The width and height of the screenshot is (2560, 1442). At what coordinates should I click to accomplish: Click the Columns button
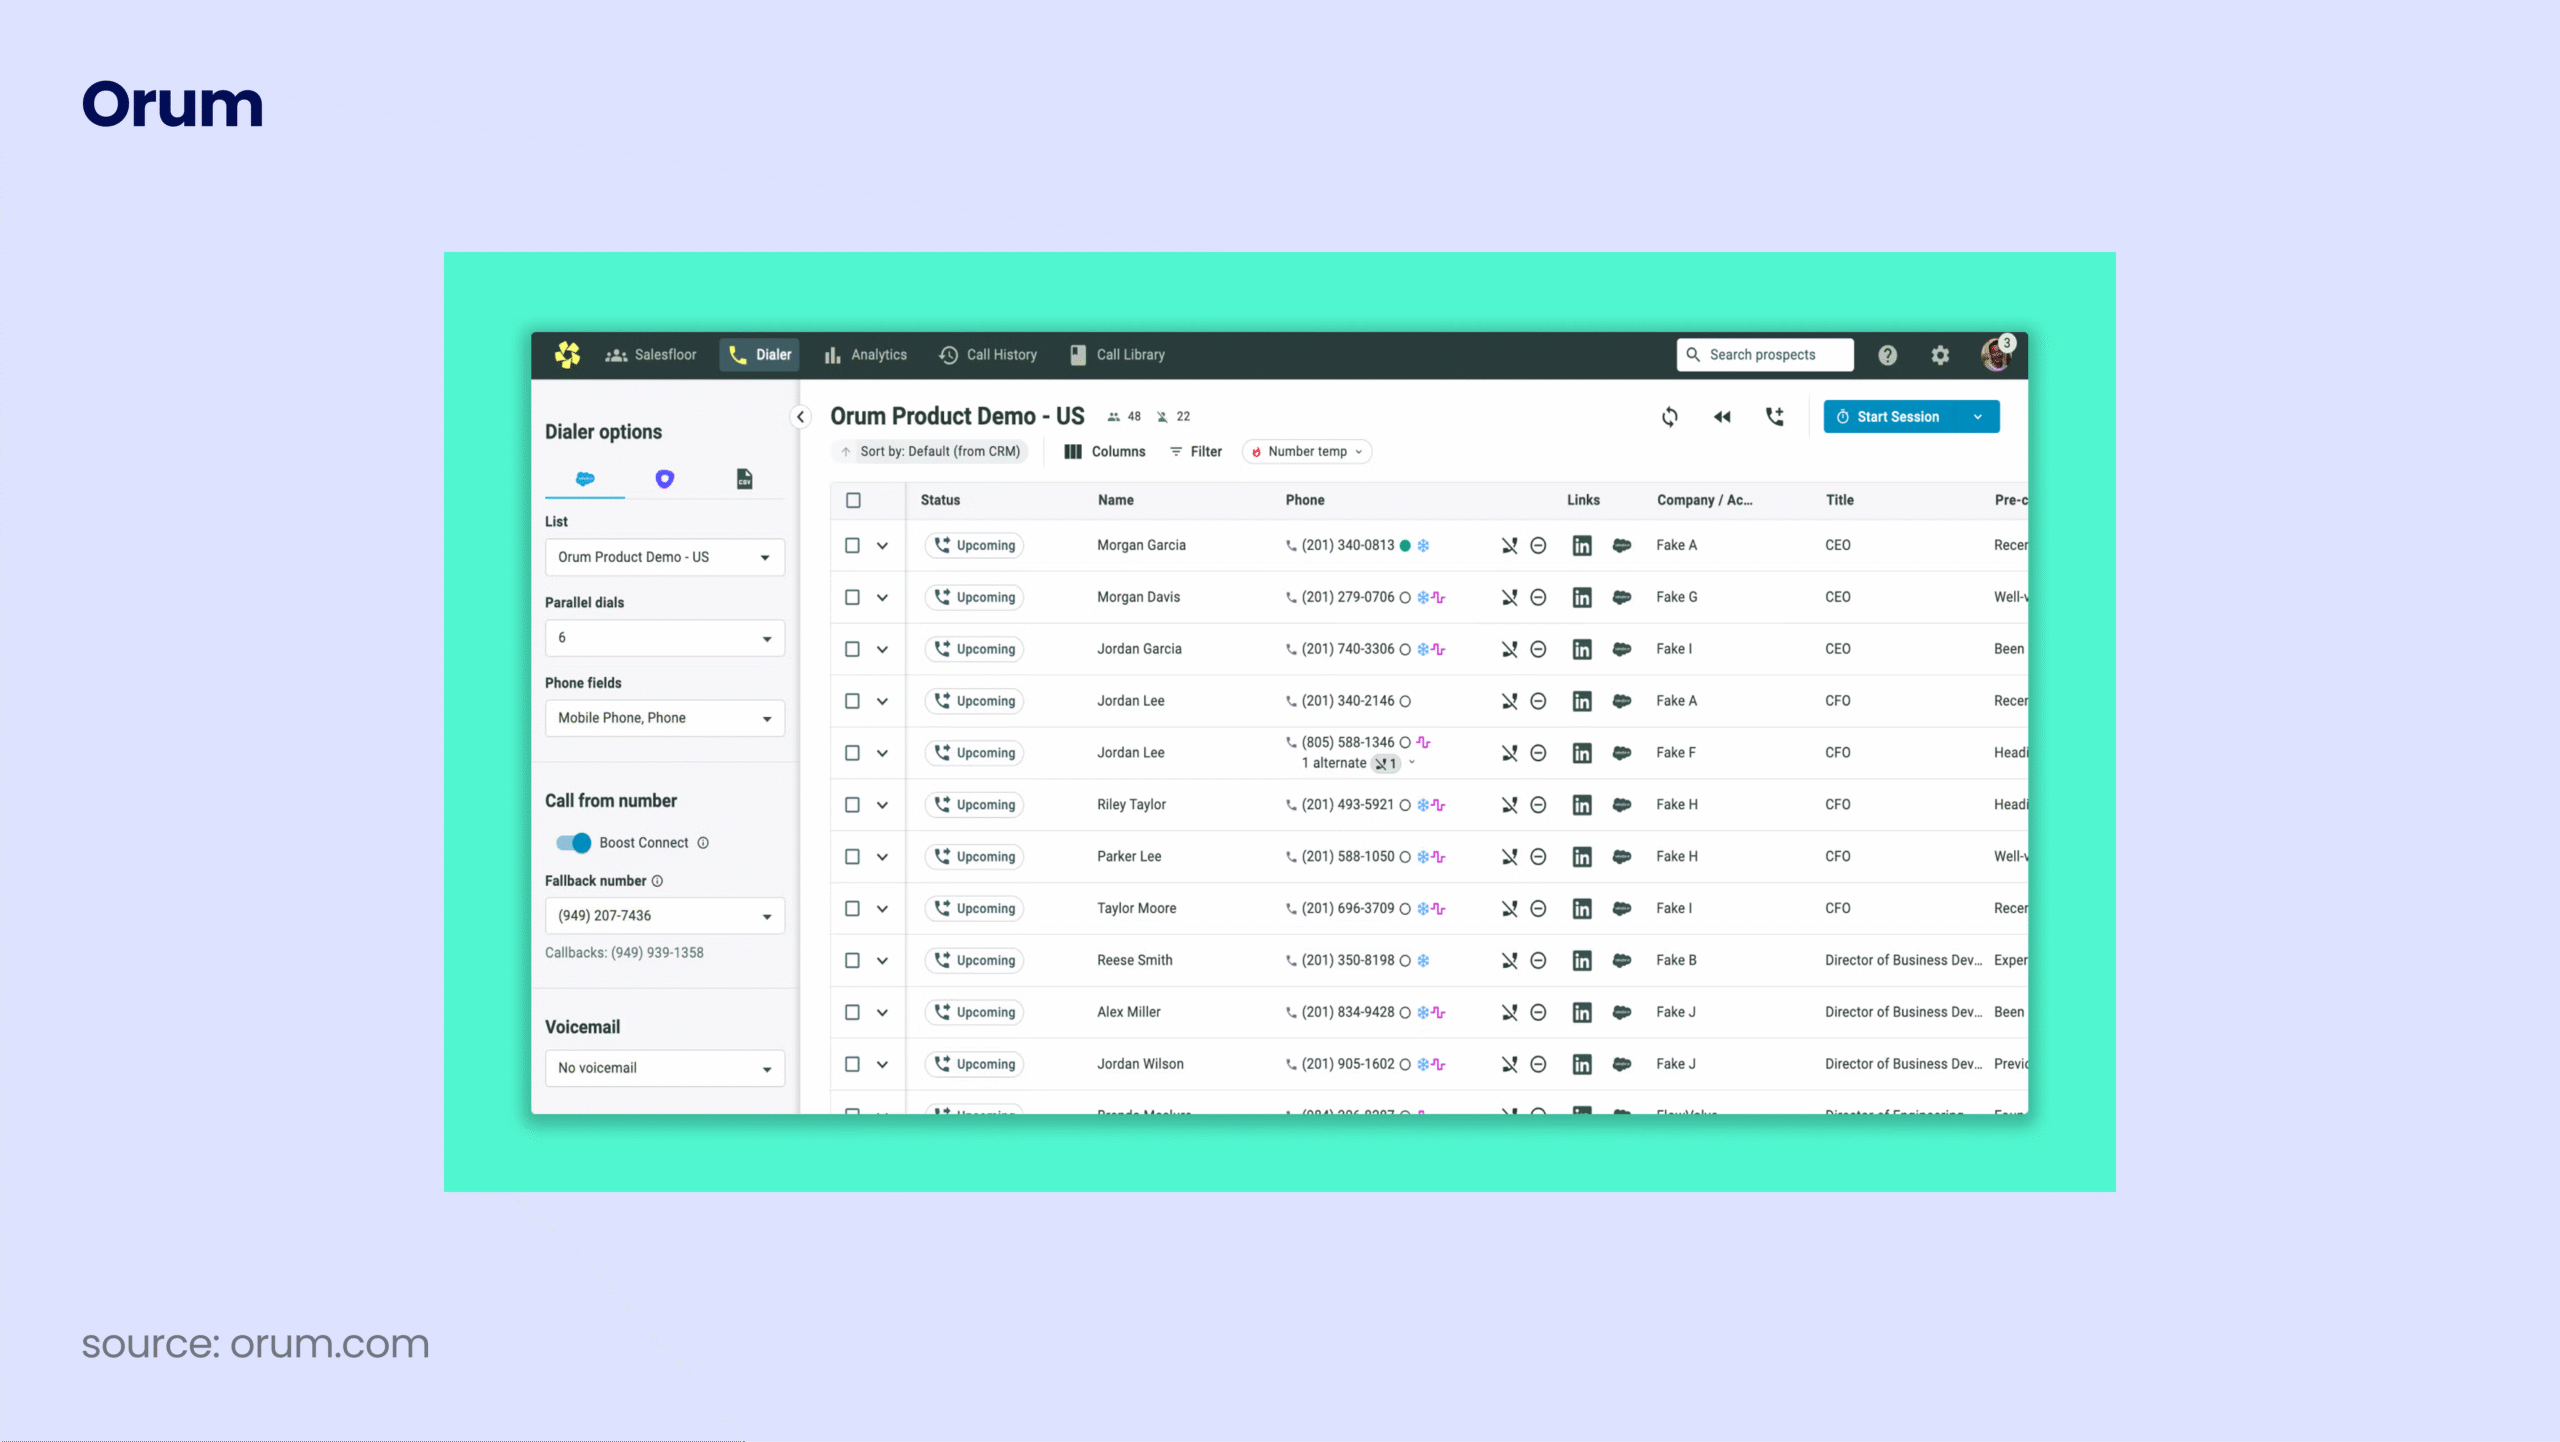coord(1105,452)
